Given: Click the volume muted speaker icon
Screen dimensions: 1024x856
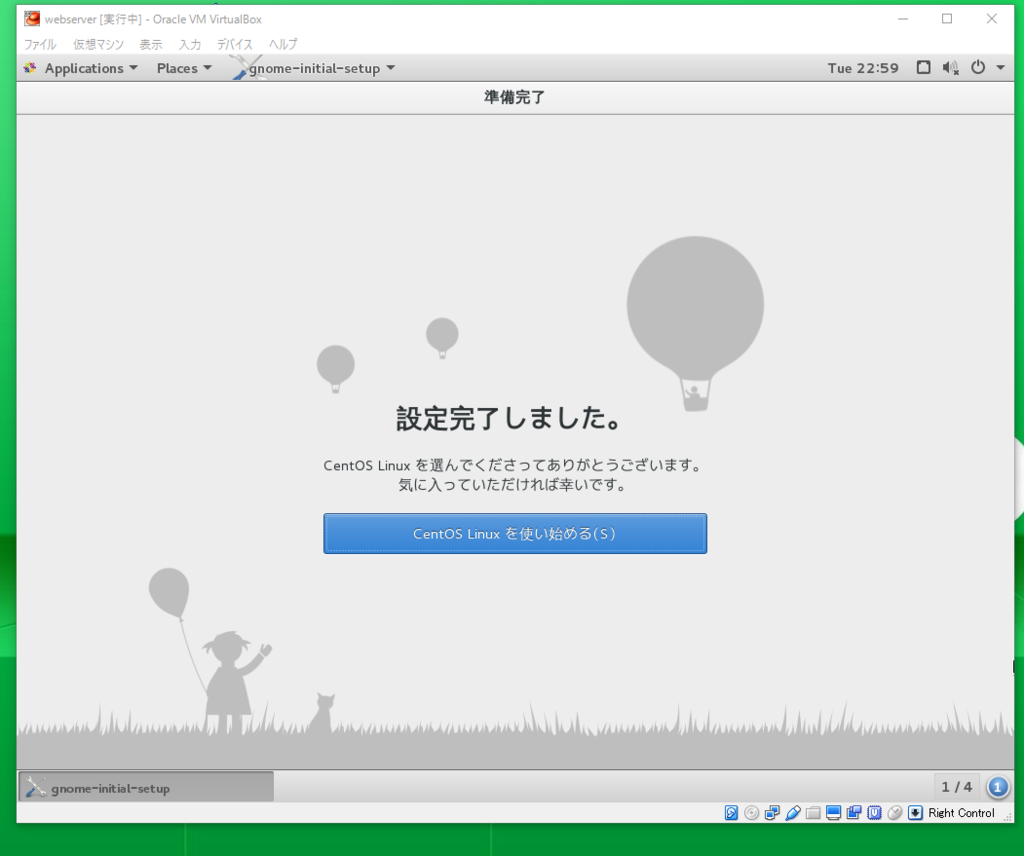Looking at the screenshot, I should click(950, 67).
